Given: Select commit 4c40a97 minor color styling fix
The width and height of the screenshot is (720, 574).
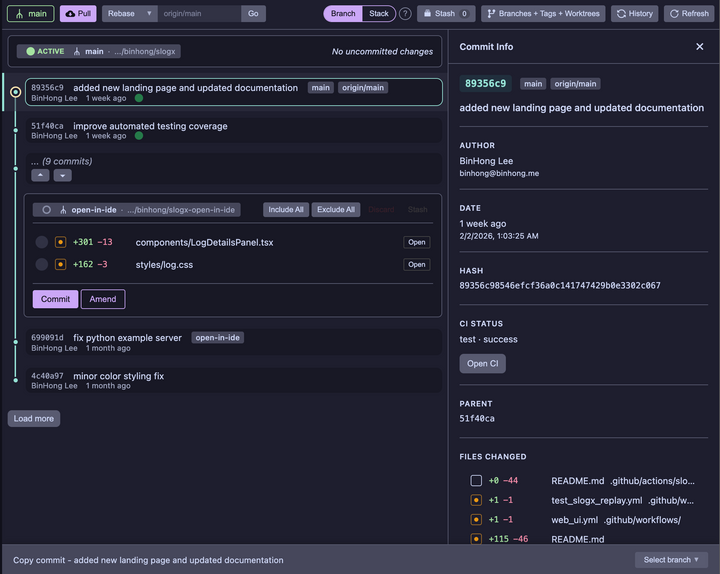Looking at the screenshot, I should 234,380.
